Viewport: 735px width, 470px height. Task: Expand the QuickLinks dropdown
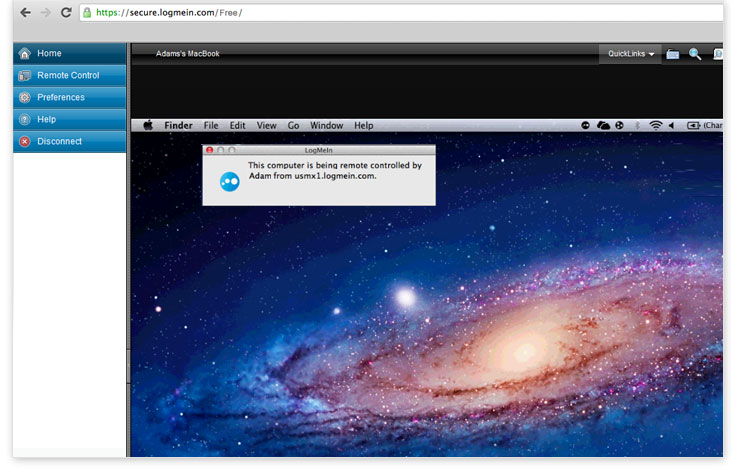tap(630, 54)
